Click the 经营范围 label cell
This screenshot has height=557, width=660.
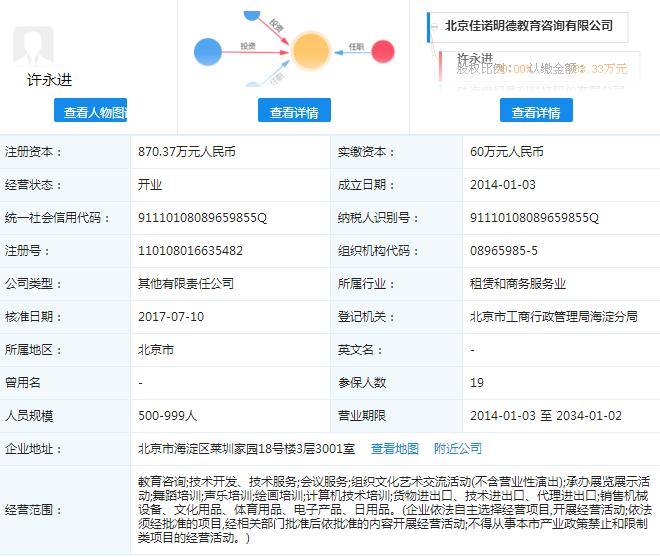click(65, 510)
